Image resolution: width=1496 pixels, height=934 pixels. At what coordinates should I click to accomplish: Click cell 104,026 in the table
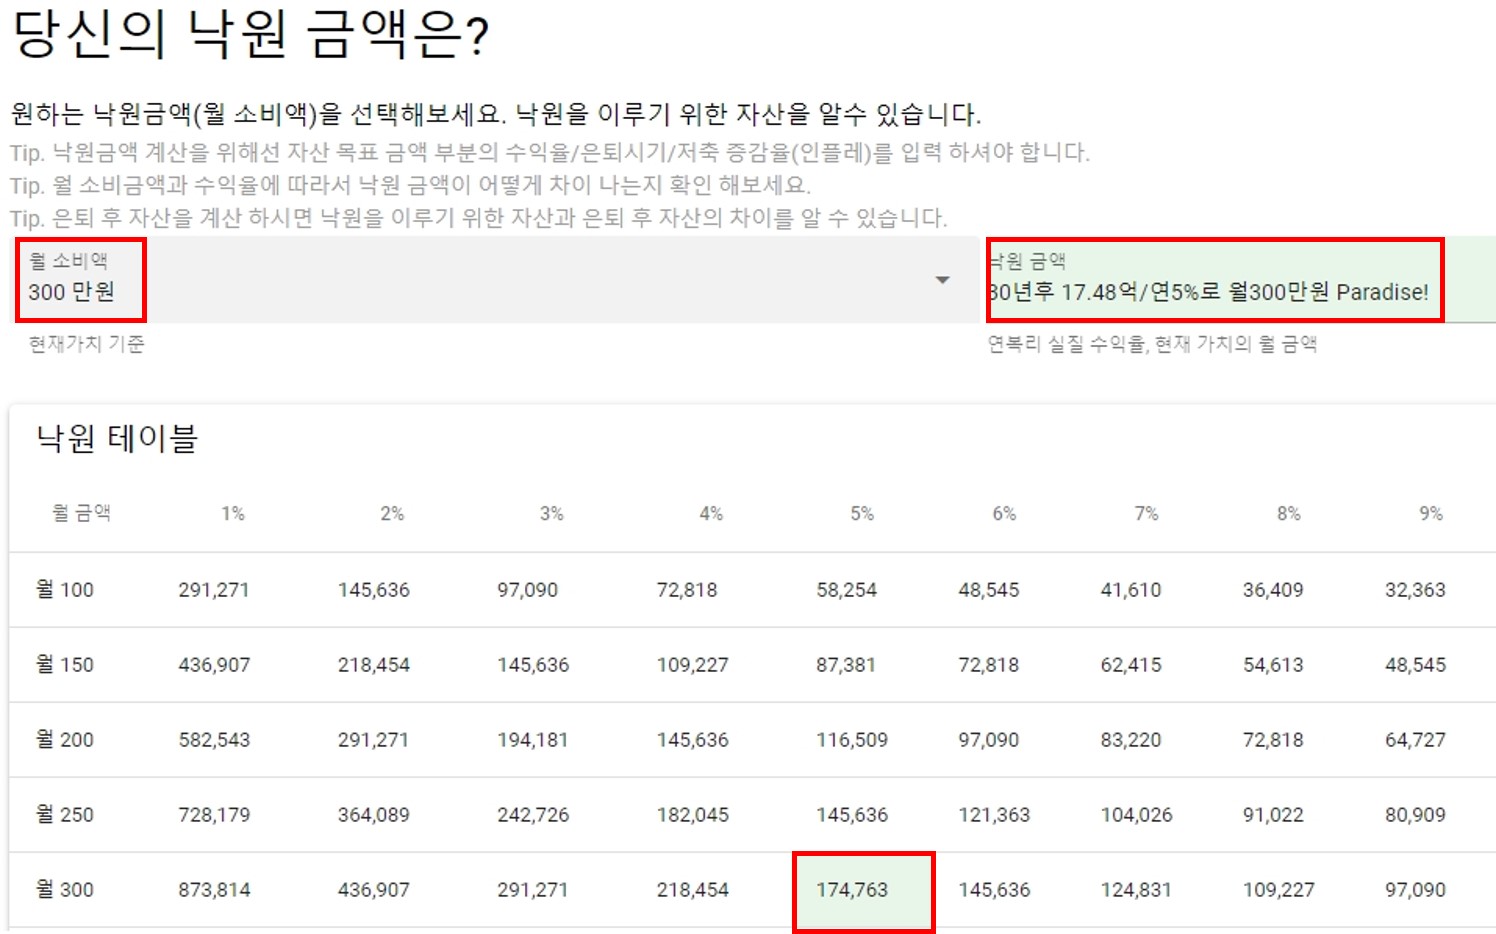click(1136, 815)
